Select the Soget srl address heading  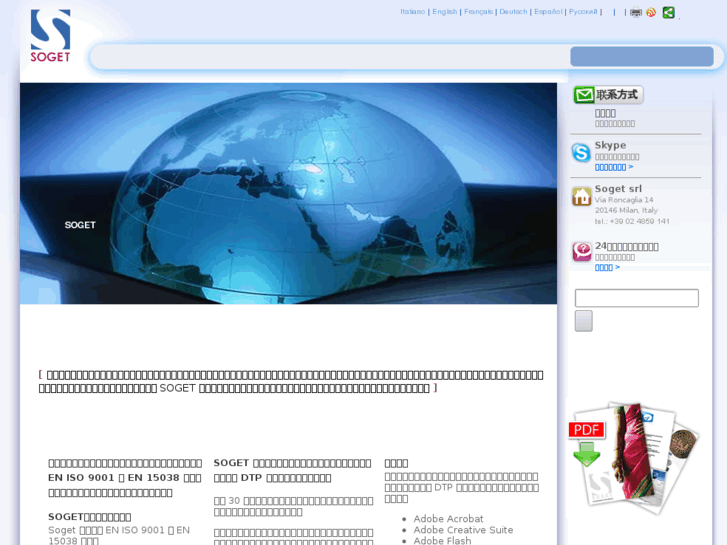[618, 189]
